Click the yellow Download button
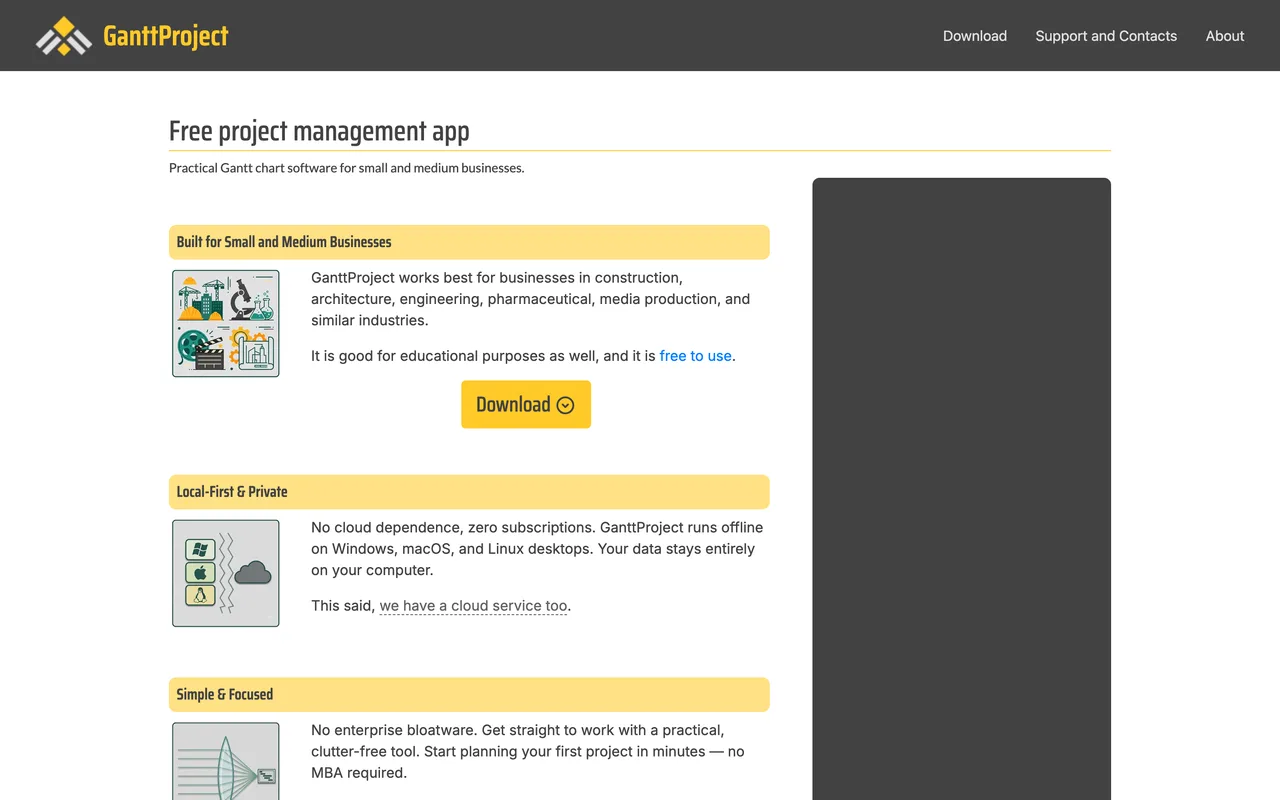 [x=526, y=404]
